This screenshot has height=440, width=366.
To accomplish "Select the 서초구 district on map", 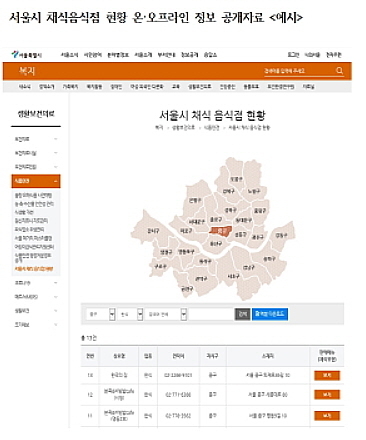I will tap(233, 276).
